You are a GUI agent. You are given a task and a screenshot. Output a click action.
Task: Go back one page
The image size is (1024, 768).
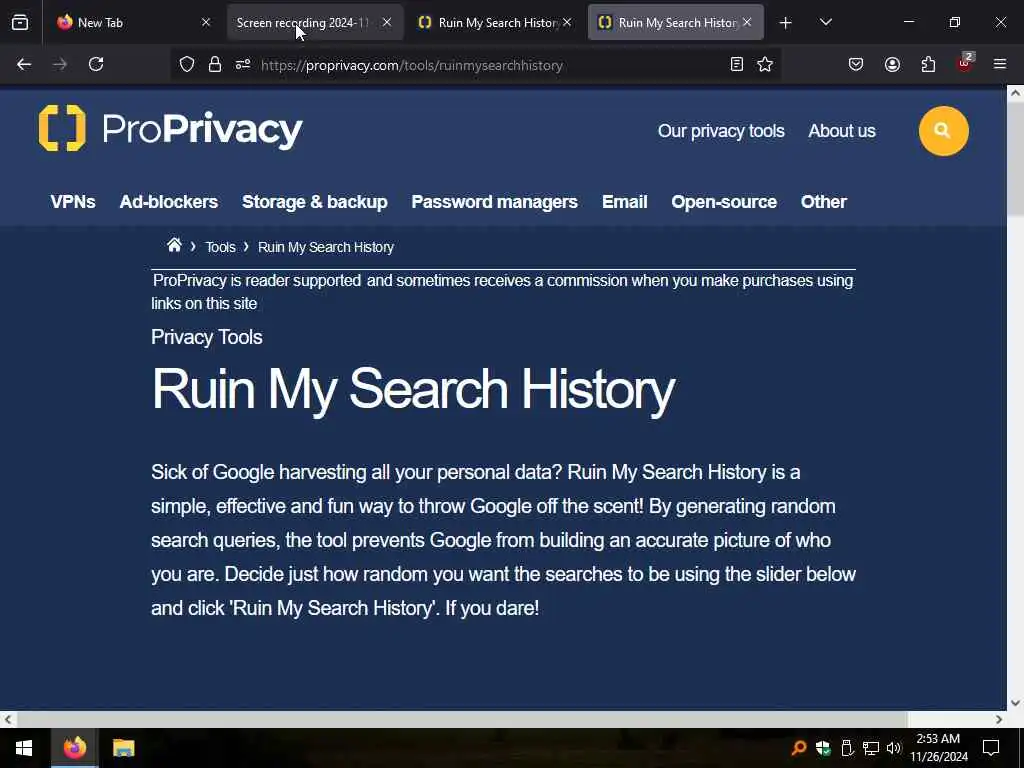pyautogui.click(x=24, y=64)
